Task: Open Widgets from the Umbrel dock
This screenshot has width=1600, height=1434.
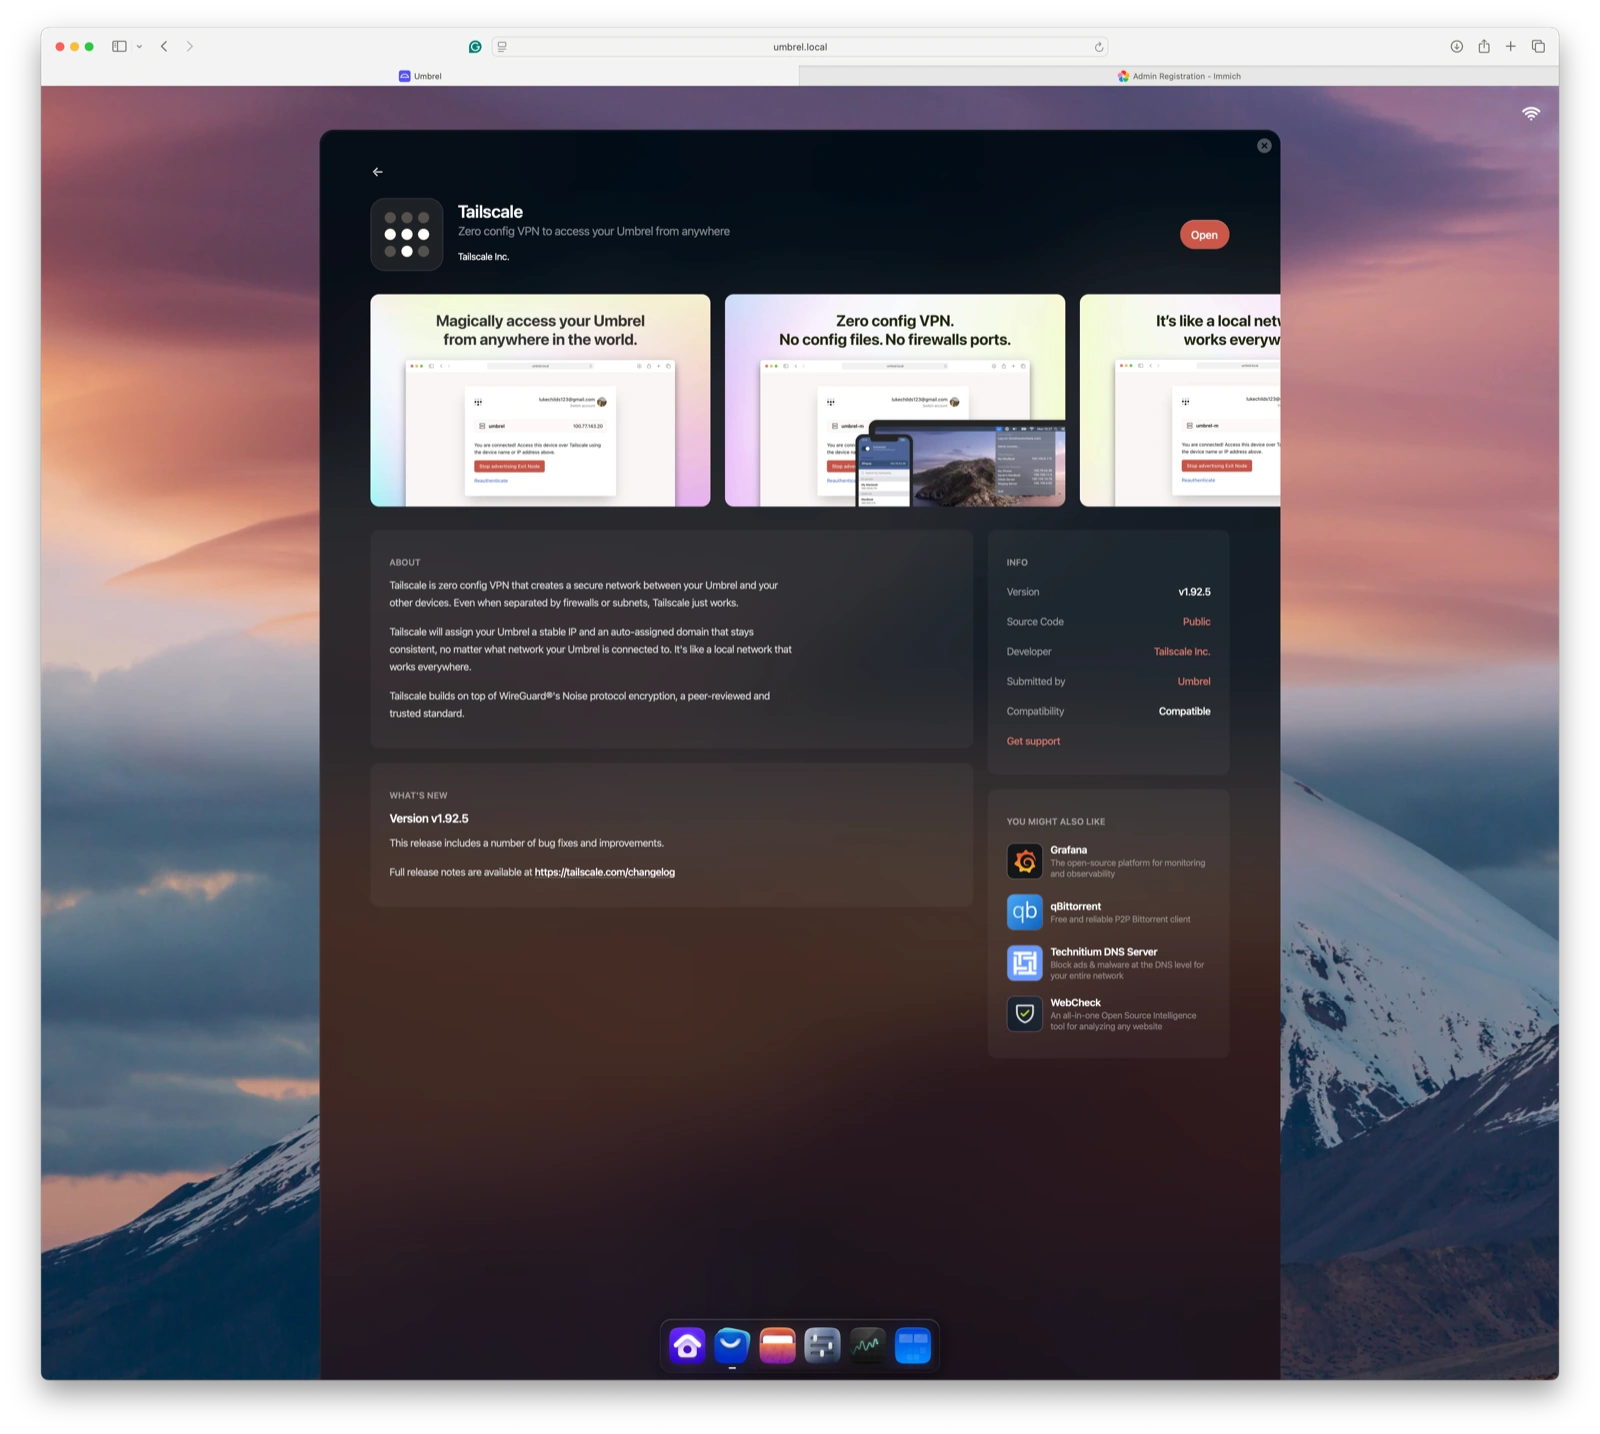Action: pos(913,1346)
